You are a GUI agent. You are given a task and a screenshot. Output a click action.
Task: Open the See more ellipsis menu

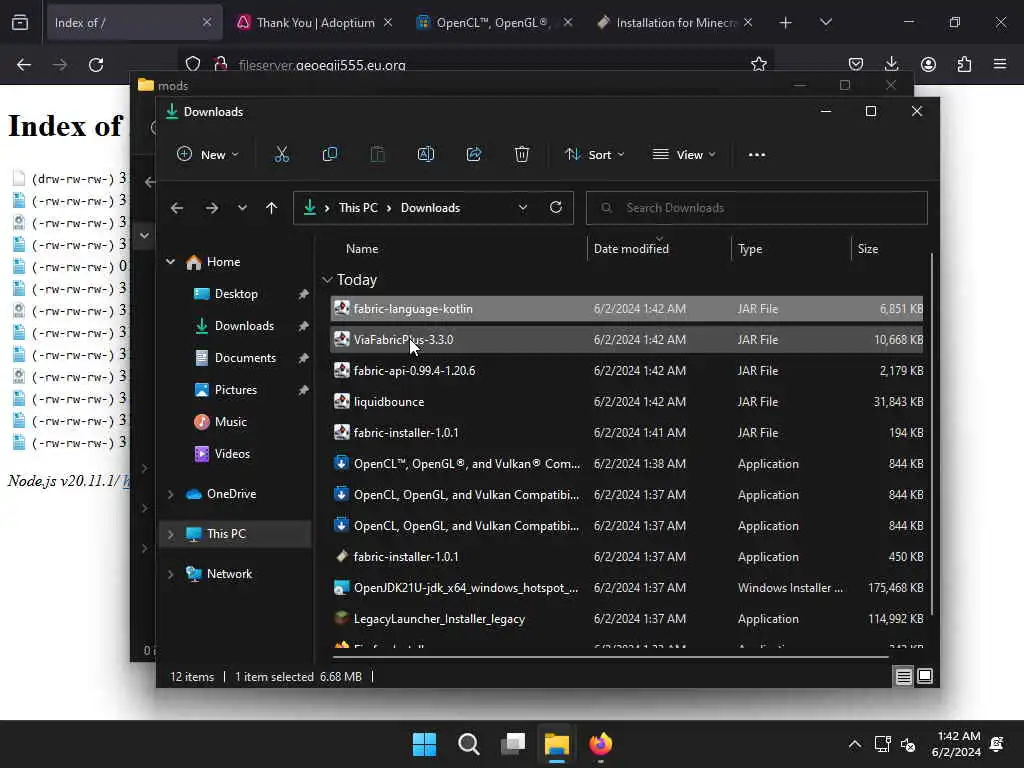(757, 155)
